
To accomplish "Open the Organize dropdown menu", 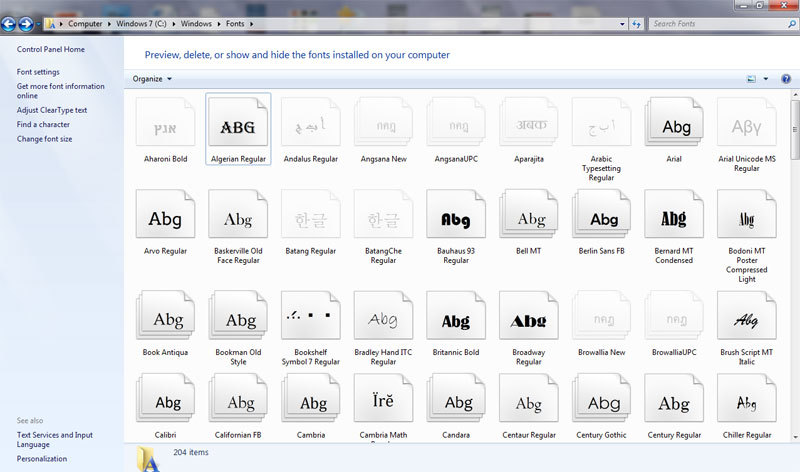I will pos(152,79).
